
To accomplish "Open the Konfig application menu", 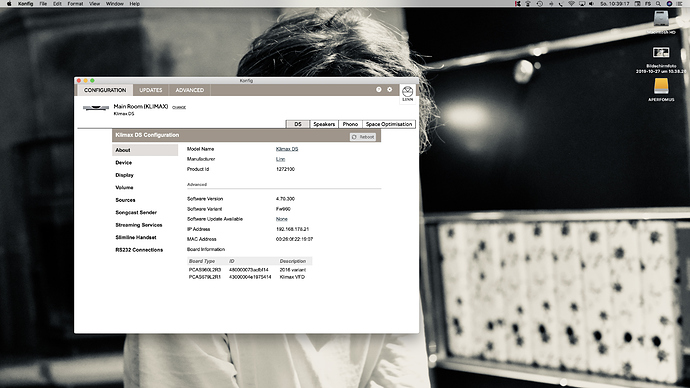I will click(x=26, y=4).
